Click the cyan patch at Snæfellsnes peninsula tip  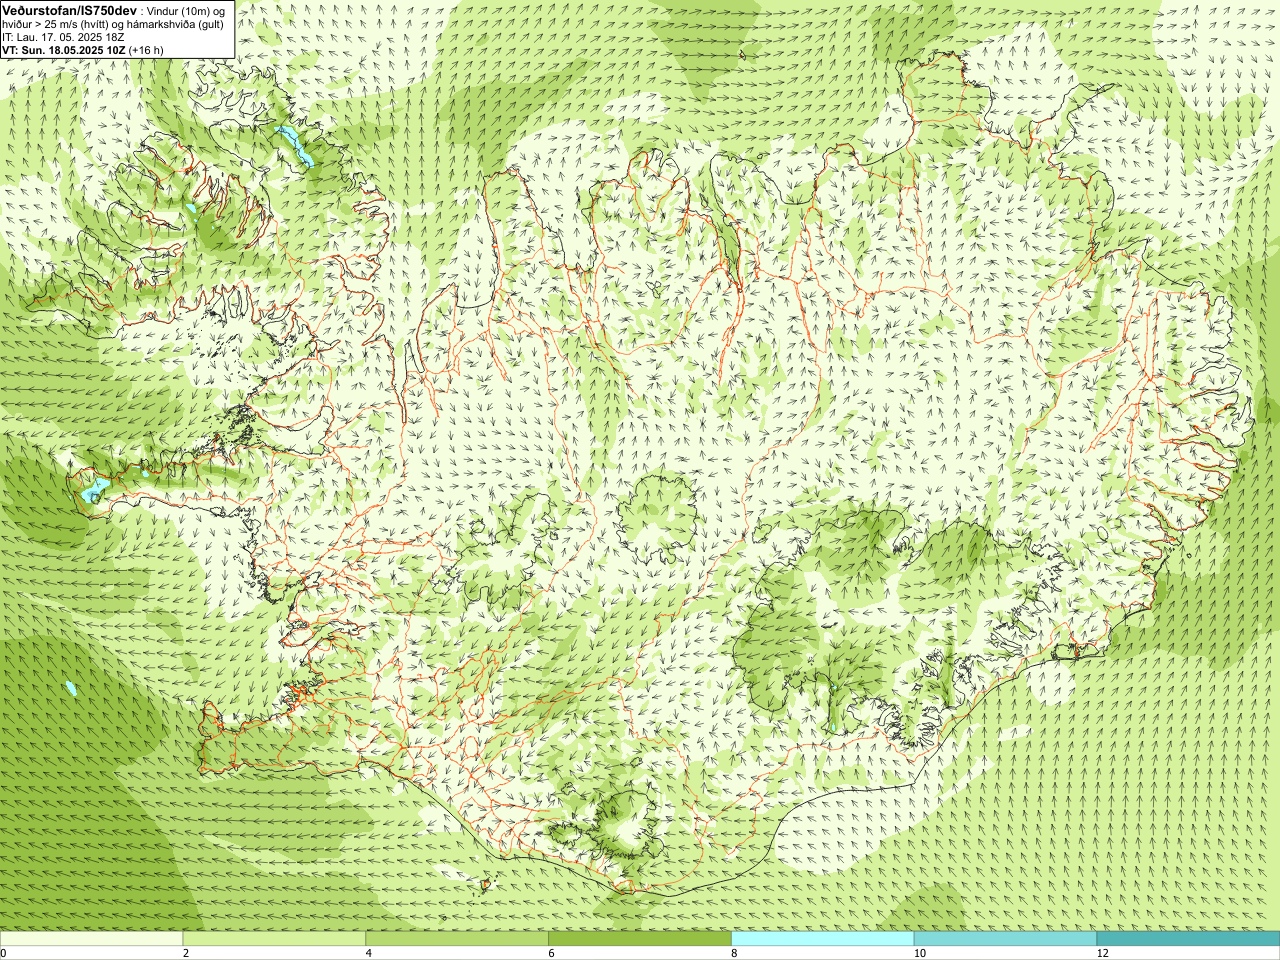point(94,489)
